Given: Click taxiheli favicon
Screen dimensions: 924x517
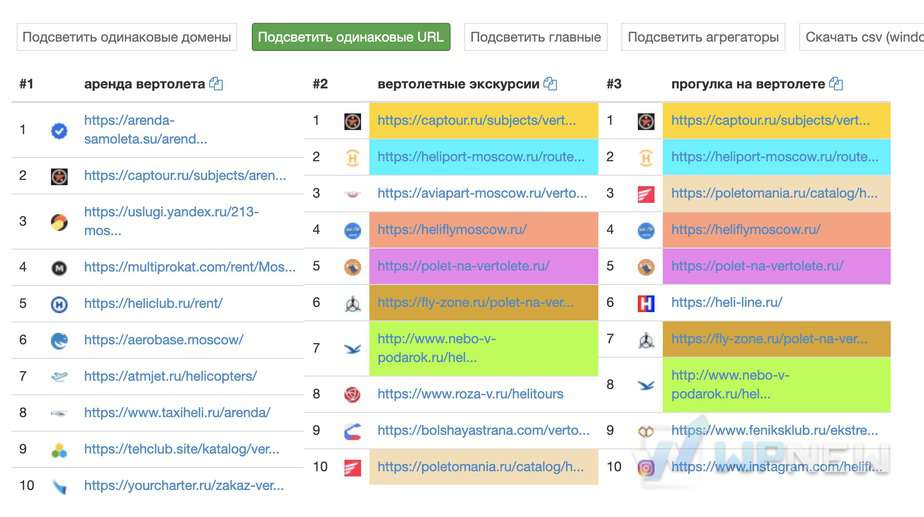Looking at the screenshot, I should (x=59, y=413).
